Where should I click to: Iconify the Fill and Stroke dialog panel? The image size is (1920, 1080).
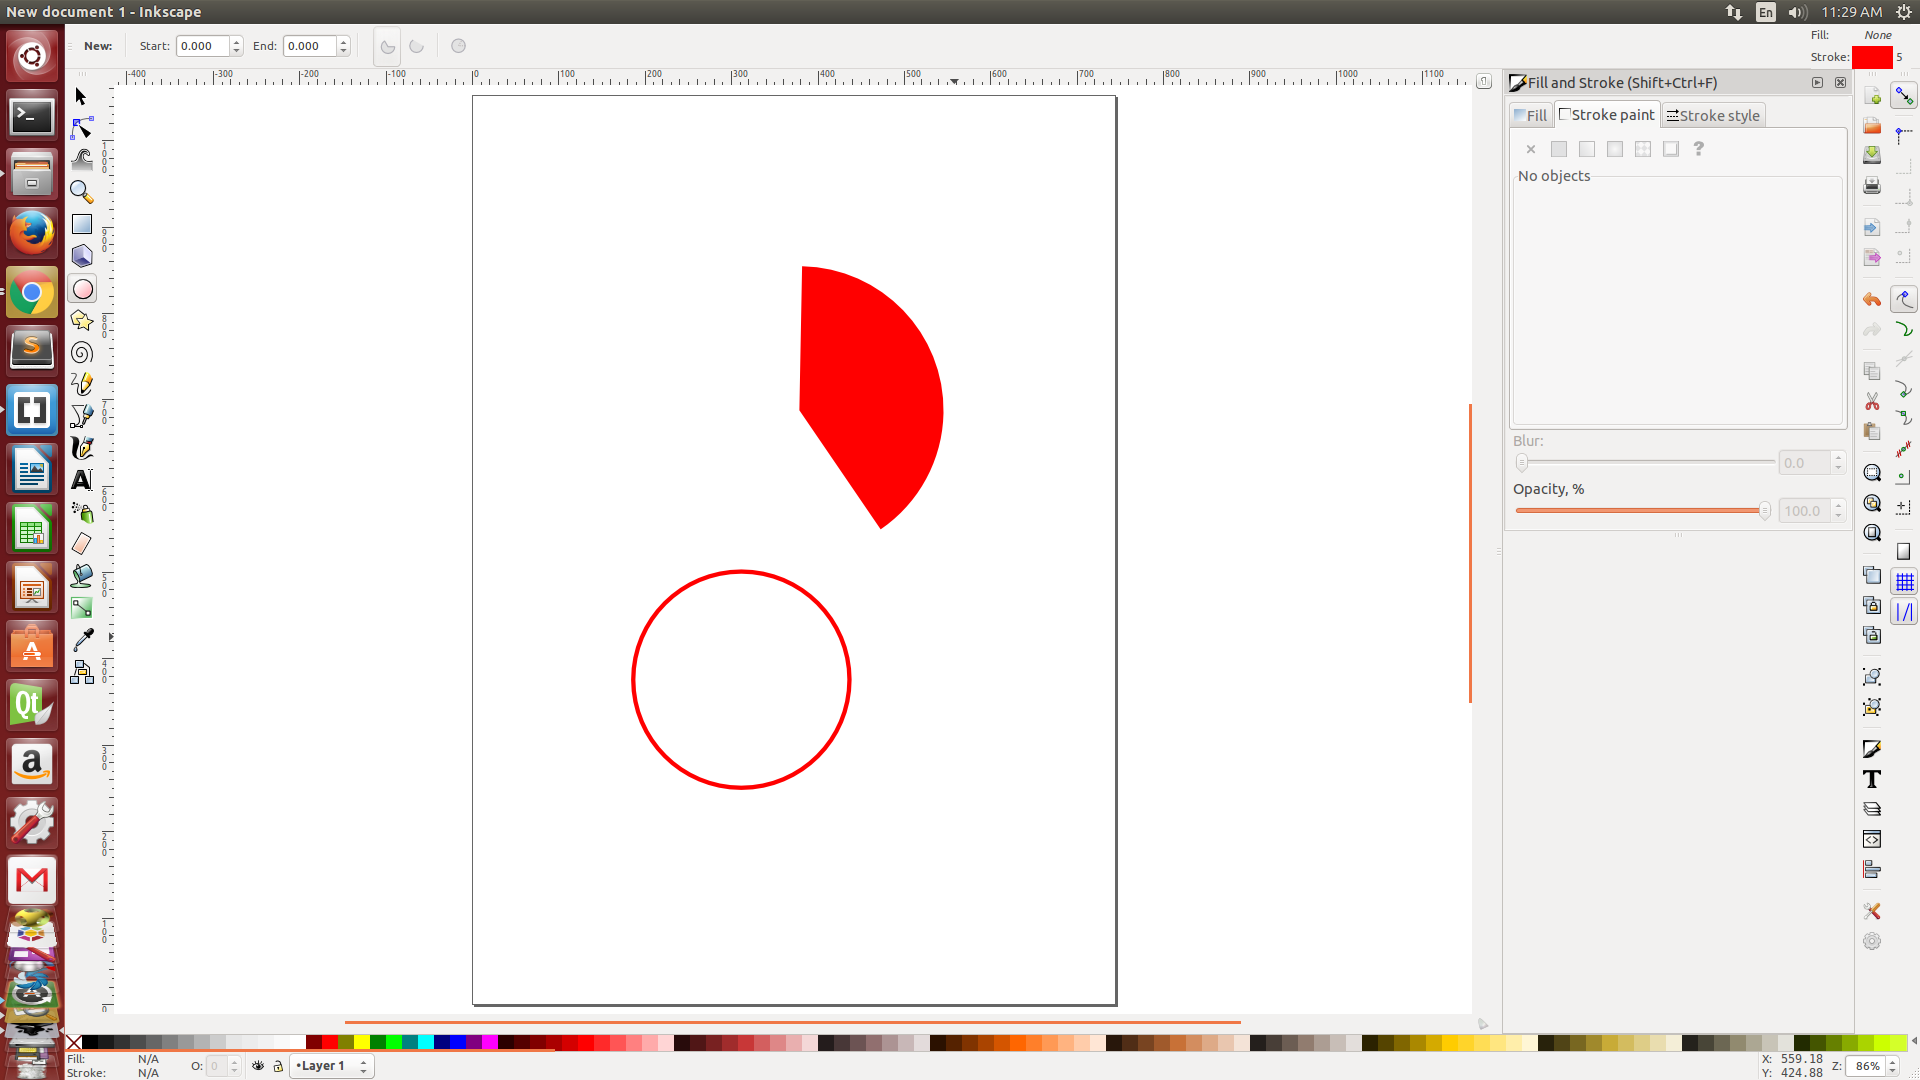[x=1817, y=83]
